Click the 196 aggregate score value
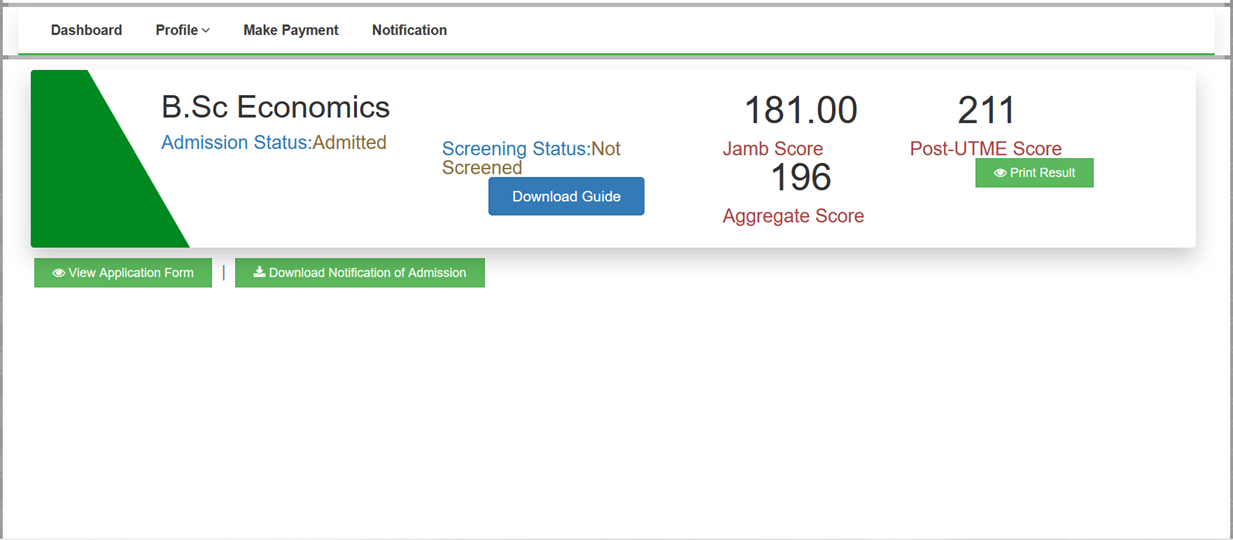This screenshot has width=1233, height=540. coord(800,178)
